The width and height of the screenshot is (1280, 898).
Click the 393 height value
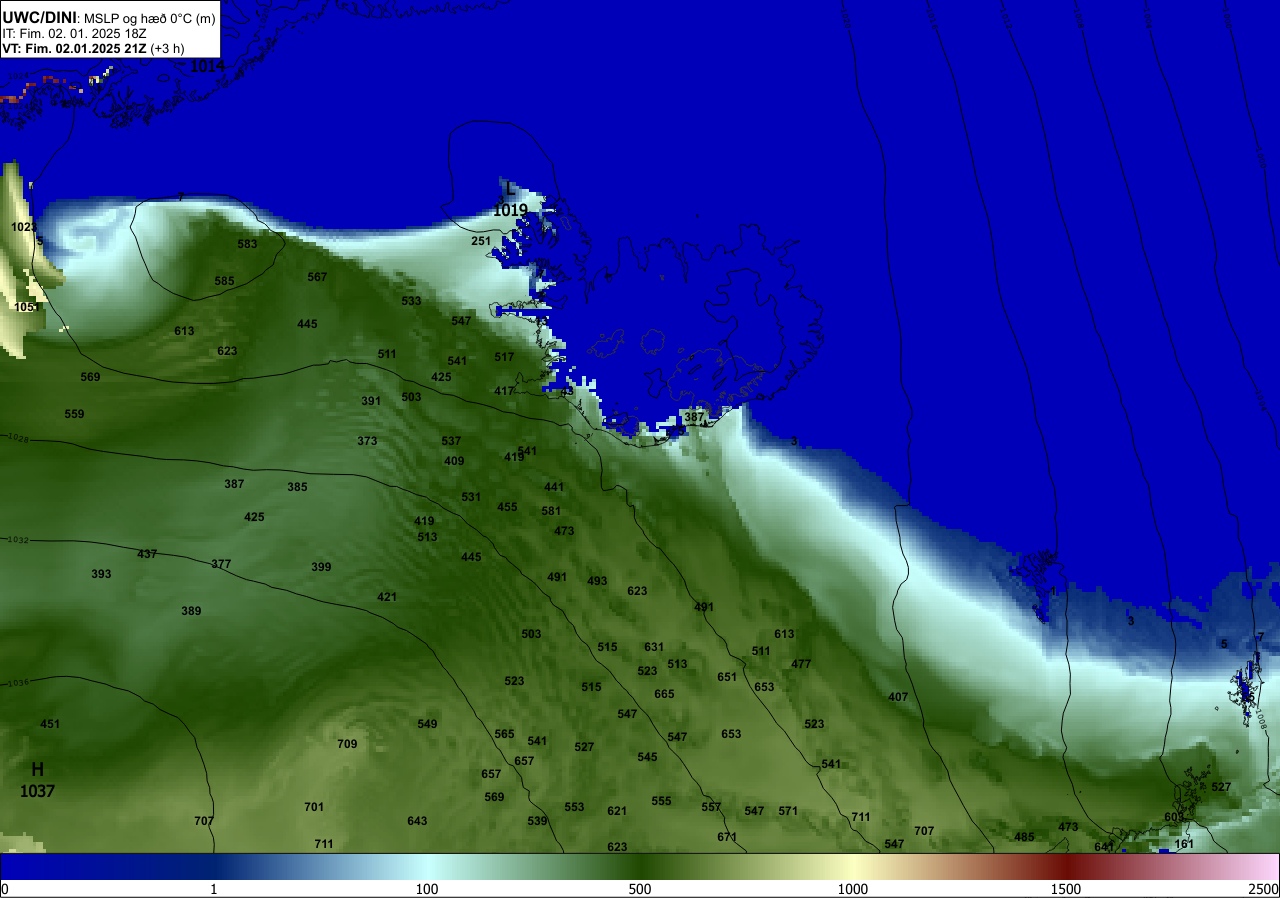coord(101,574)
